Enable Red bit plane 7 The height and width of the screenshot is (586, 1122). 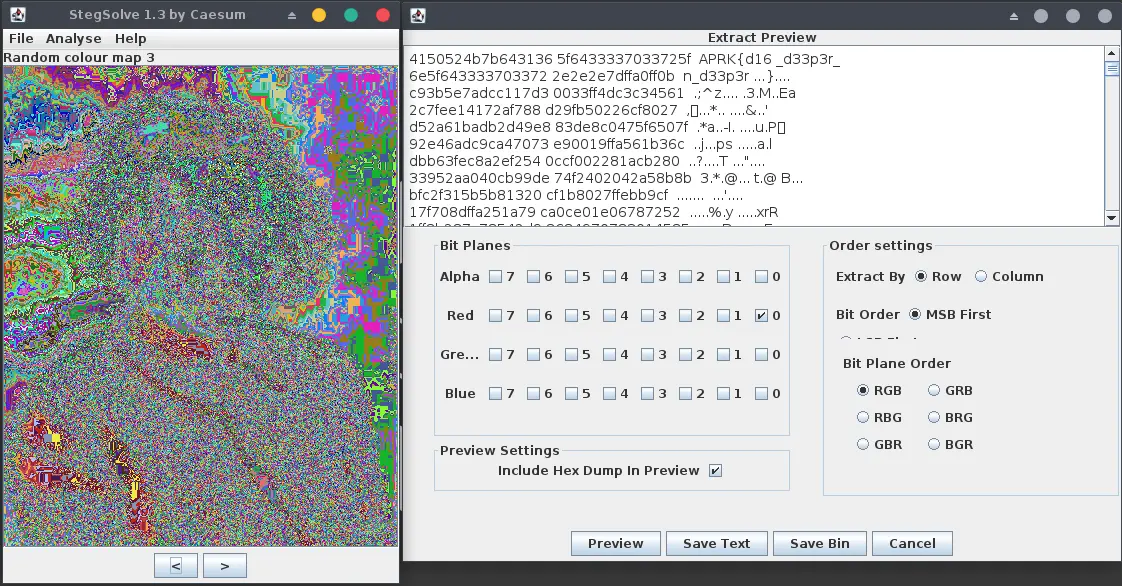coord(495,316)
